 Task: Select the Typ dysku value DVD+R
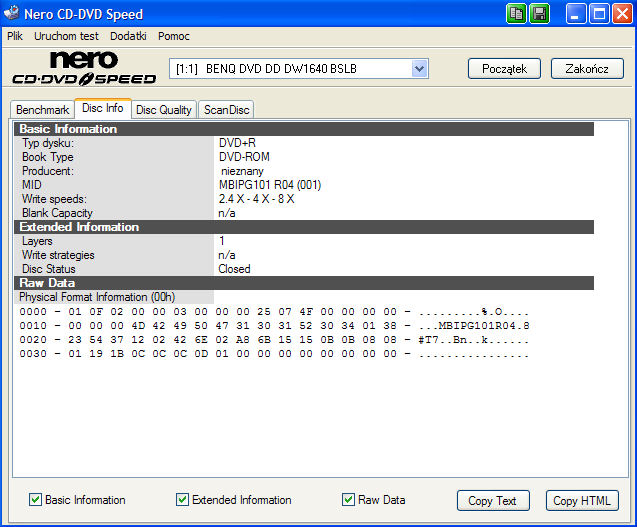pos(237,143)
